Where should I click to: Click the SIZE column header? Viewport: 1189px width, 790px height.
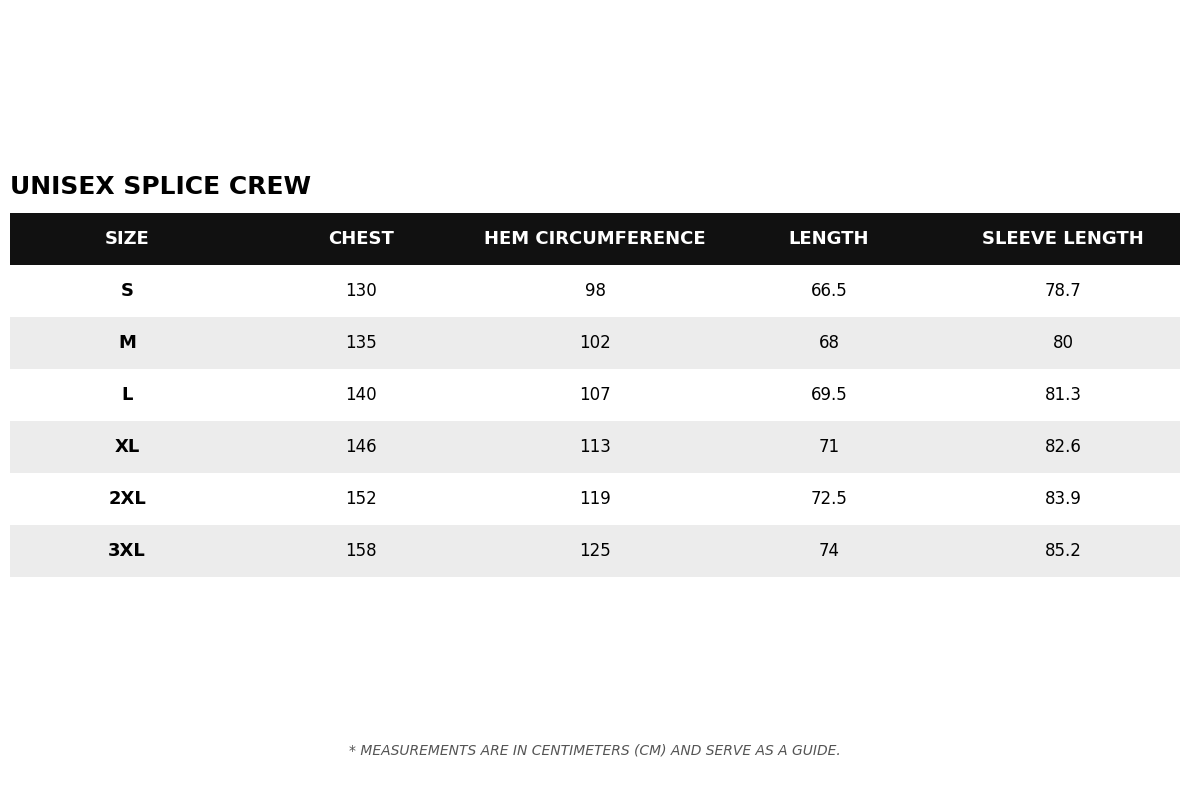pyautogui.click(x=127, y=239)
